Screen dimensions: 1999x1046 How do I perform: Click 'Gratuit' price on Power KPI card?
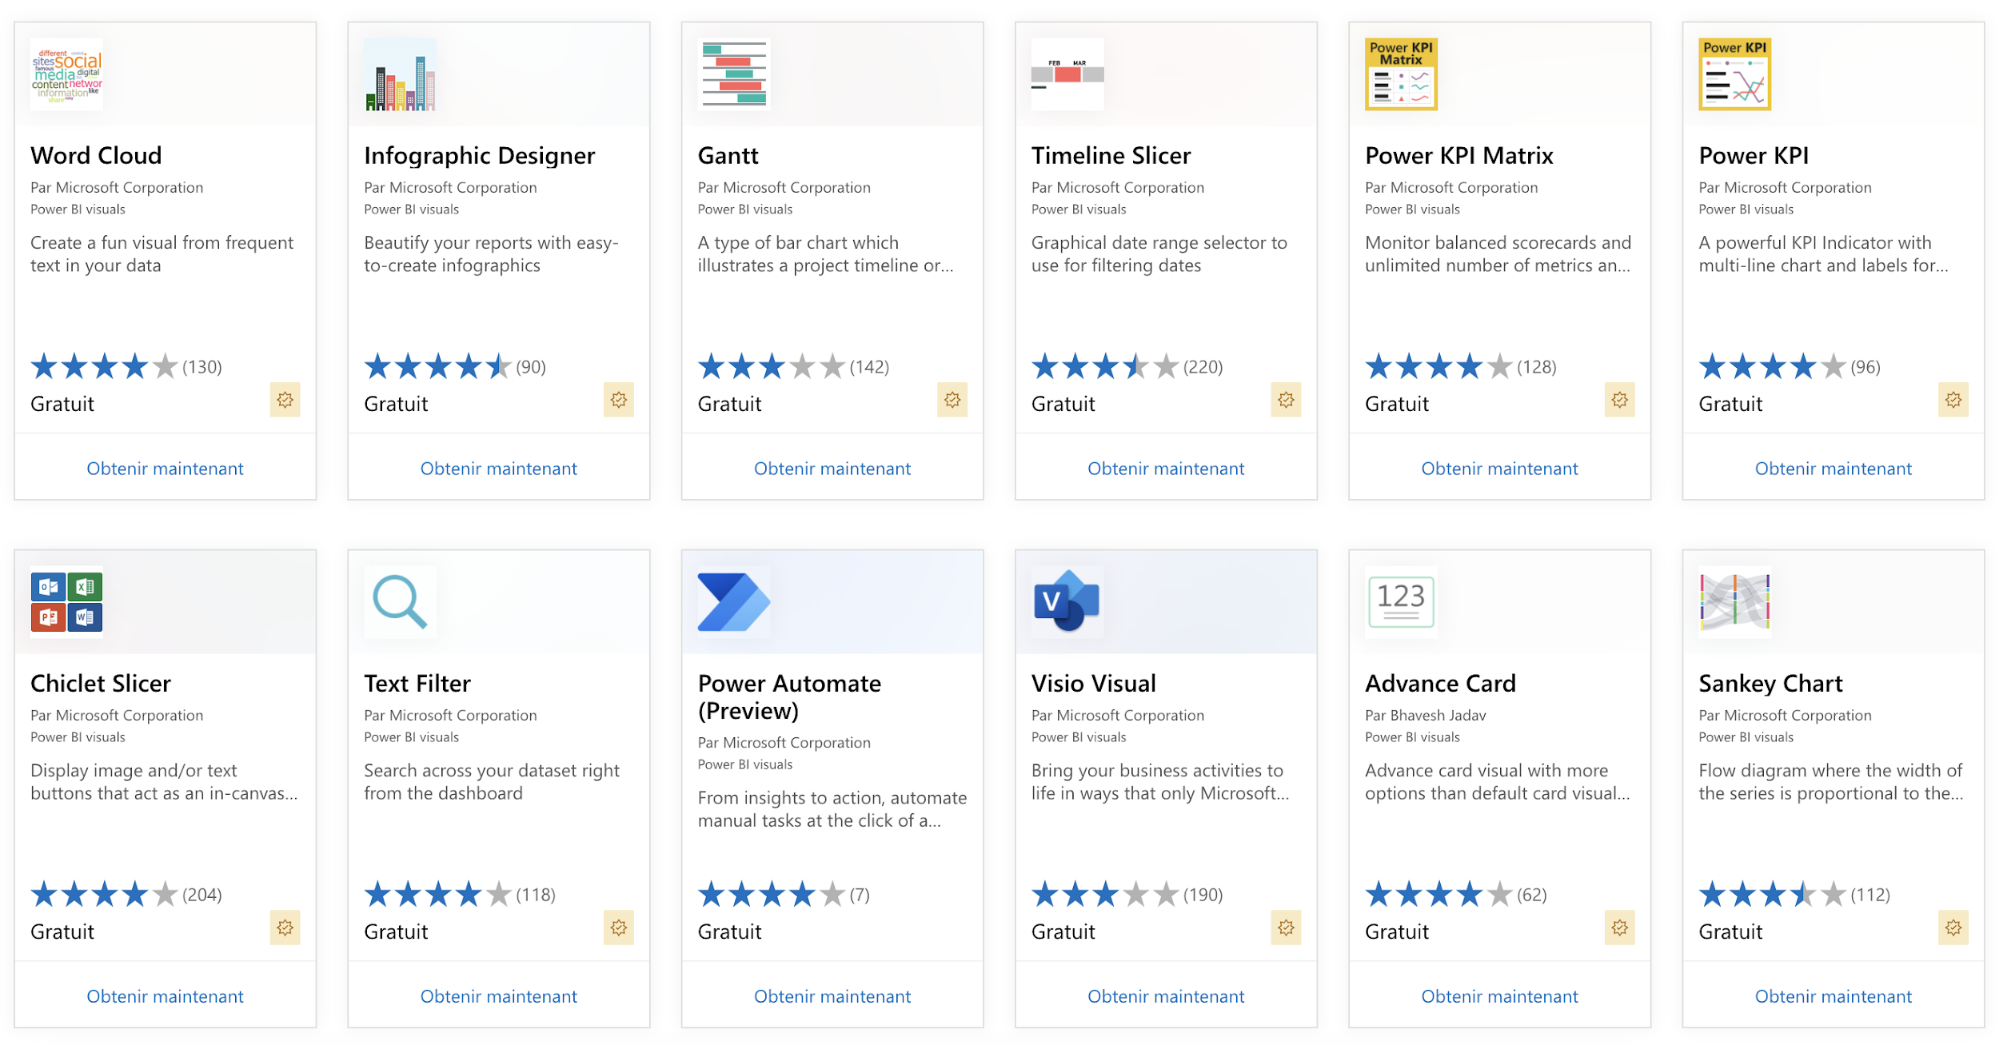click(x=1731, y=404)
